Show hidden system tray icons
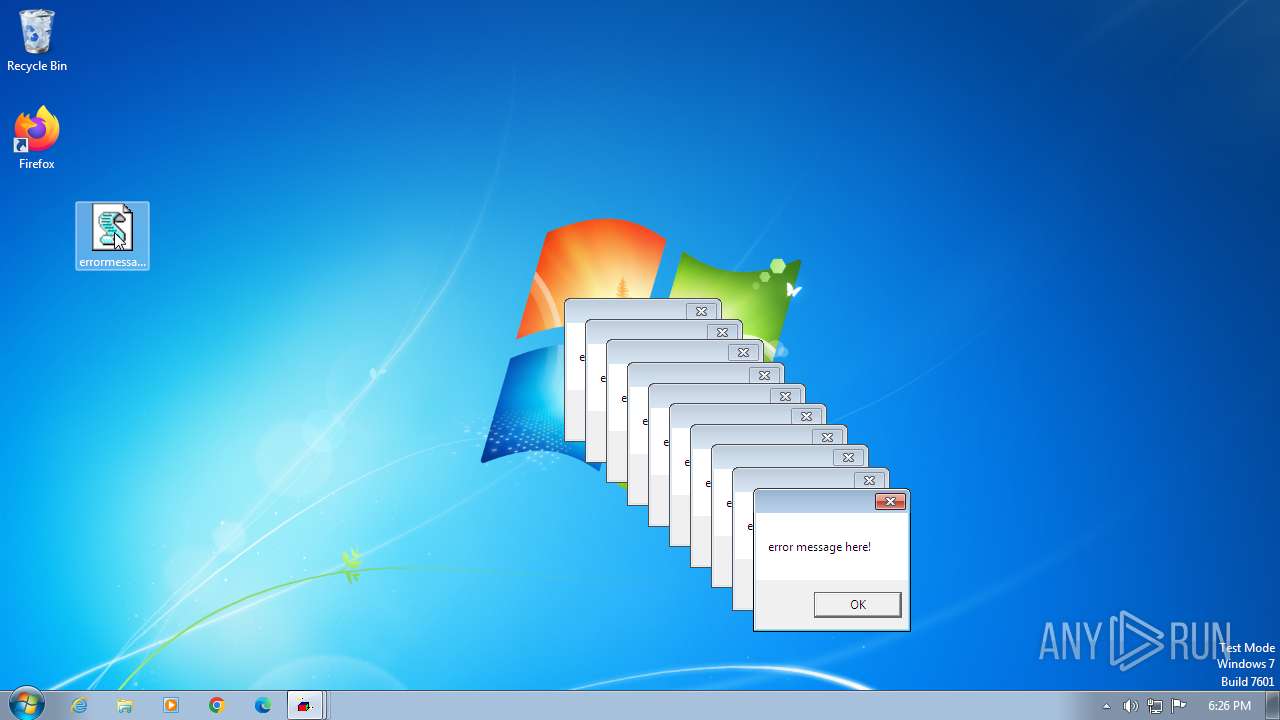 [x=1106, y=706]
